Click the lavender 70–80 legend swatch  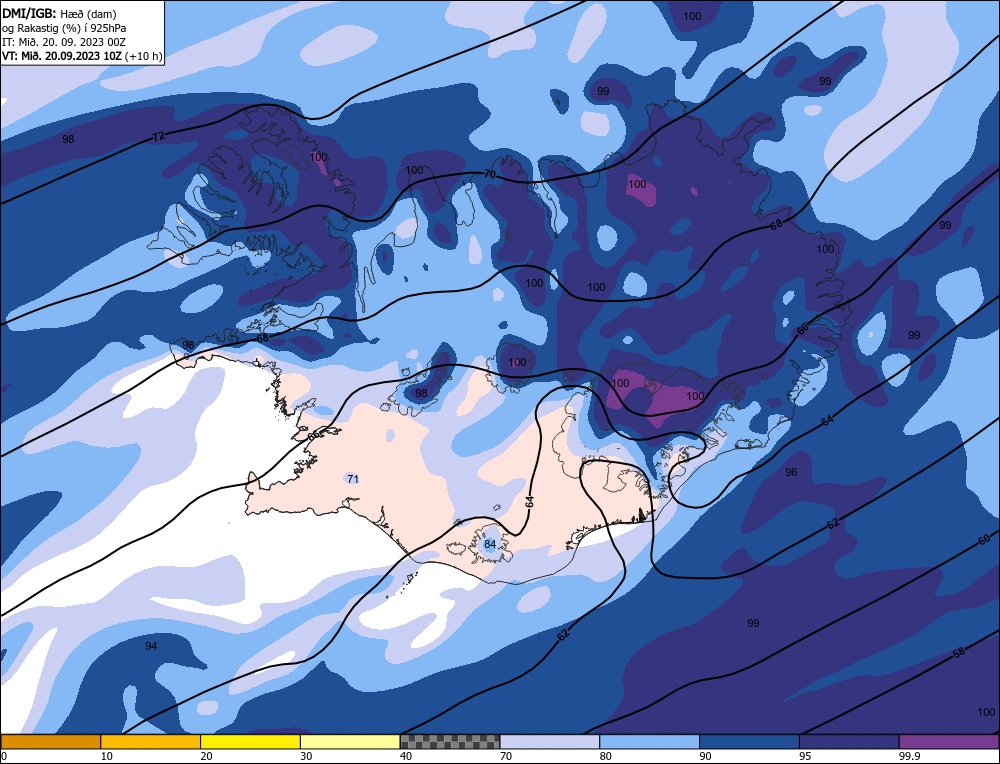[550, 741]
